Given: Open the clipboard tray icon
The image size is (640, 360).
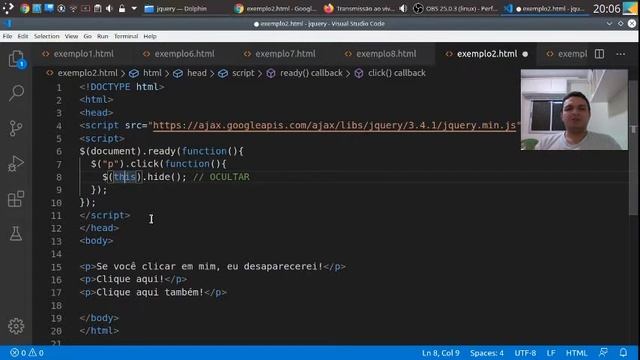Looking at the screenshot, I should point(97,8).
